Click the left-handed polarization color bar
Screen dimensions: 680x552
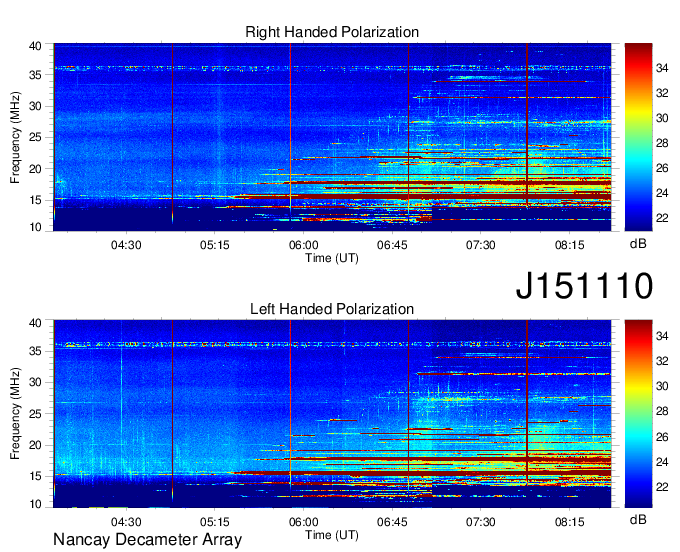(x=638, y=413)
